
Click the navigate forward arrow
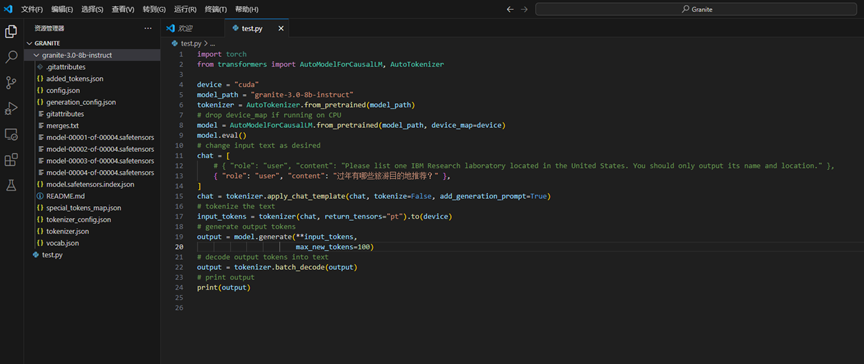[524, 9]
